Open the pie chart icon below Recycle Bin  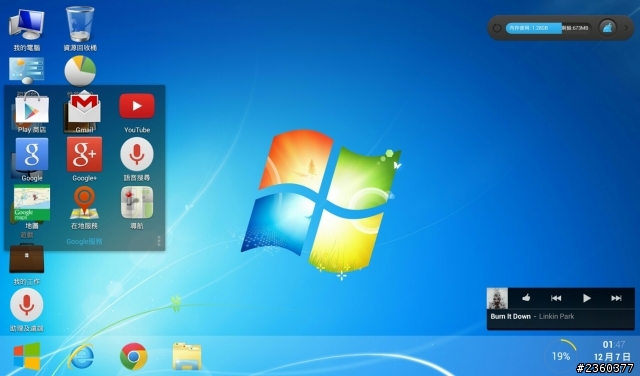pyautogui.click(x=80, y=71)
